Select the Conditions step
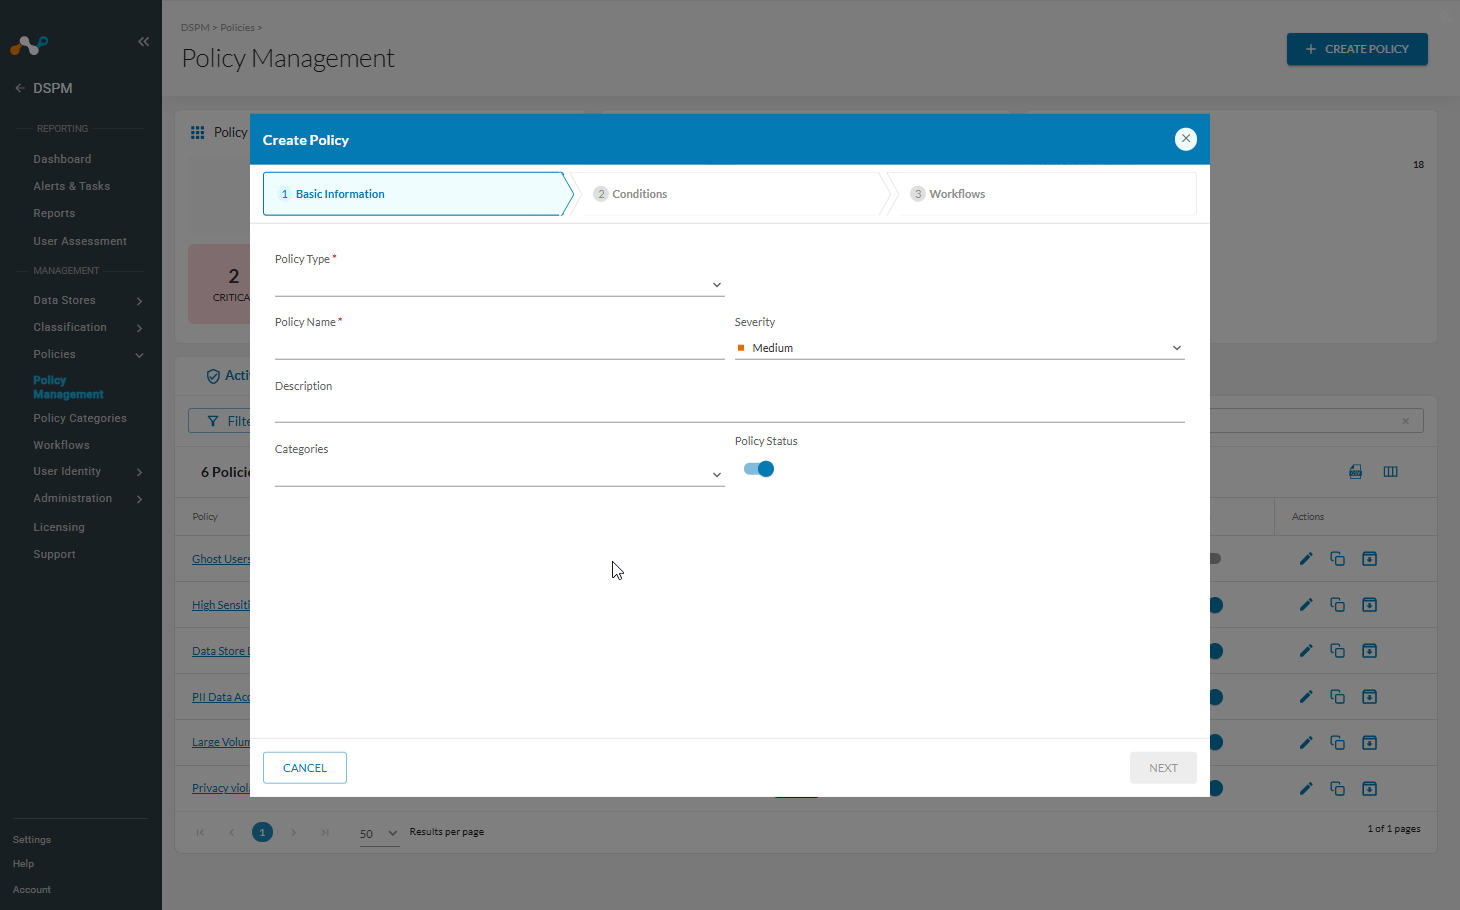The height and width of the screenshot is (910, 1460). (x=732, y=194)
